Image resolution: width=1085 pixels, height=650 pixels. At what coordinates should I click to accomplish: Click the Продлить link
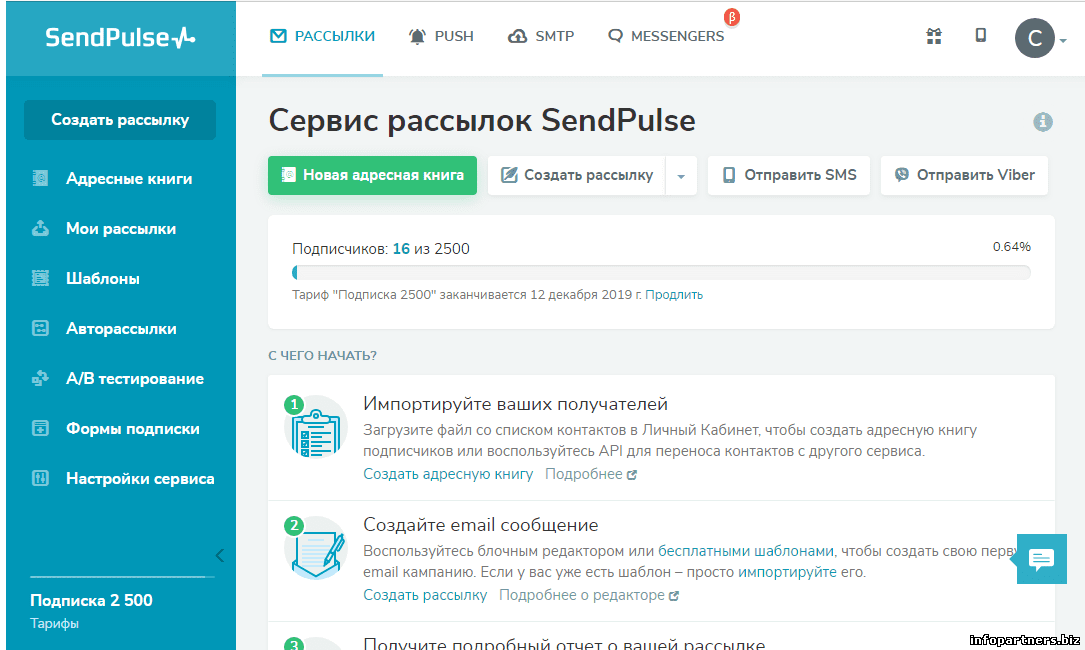[x=674, y=294]
